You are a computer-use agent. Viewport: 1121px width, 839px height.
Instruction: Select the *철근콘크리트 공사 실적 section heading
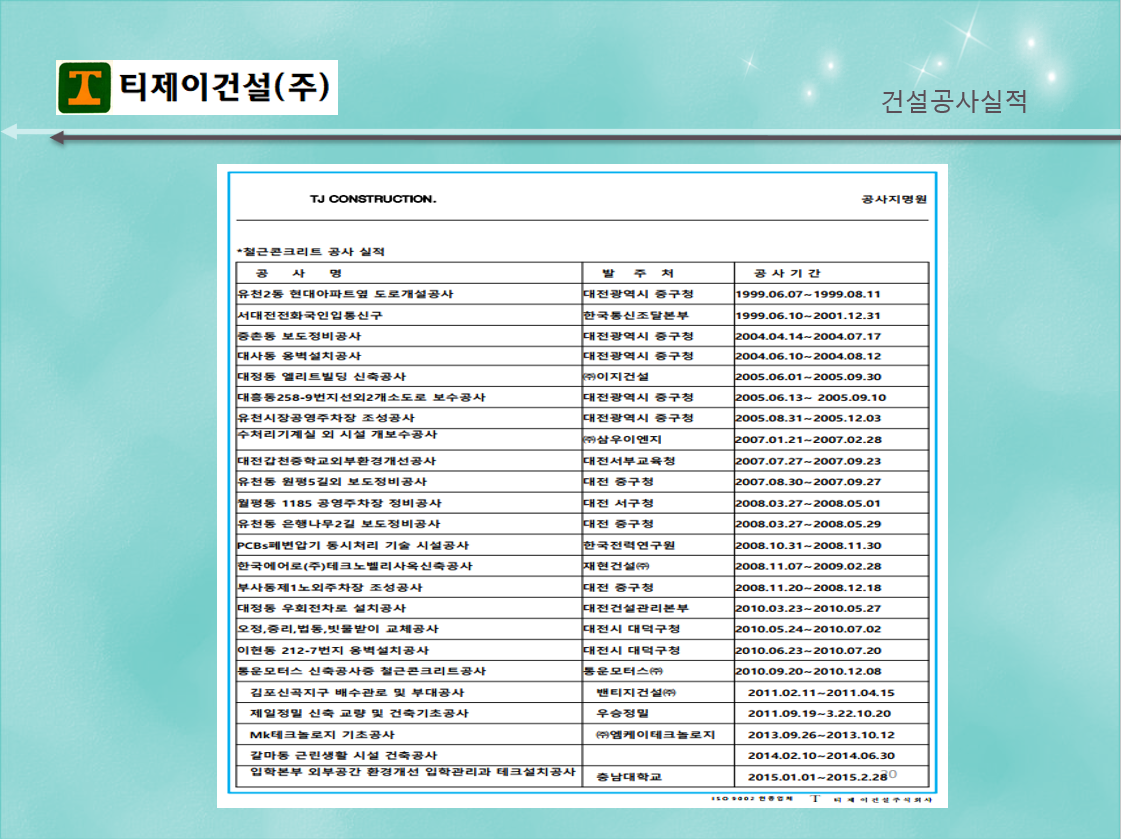click(x=311, y=252)
